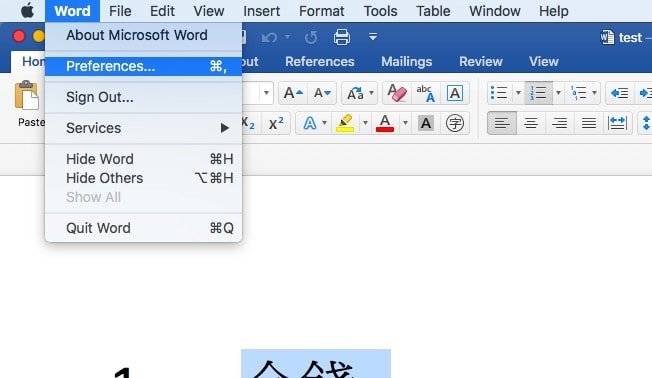The width and height of the screenshot is (652, 378).
Task: Open Numbering dropdown arrow
Action: pos(558,93)
